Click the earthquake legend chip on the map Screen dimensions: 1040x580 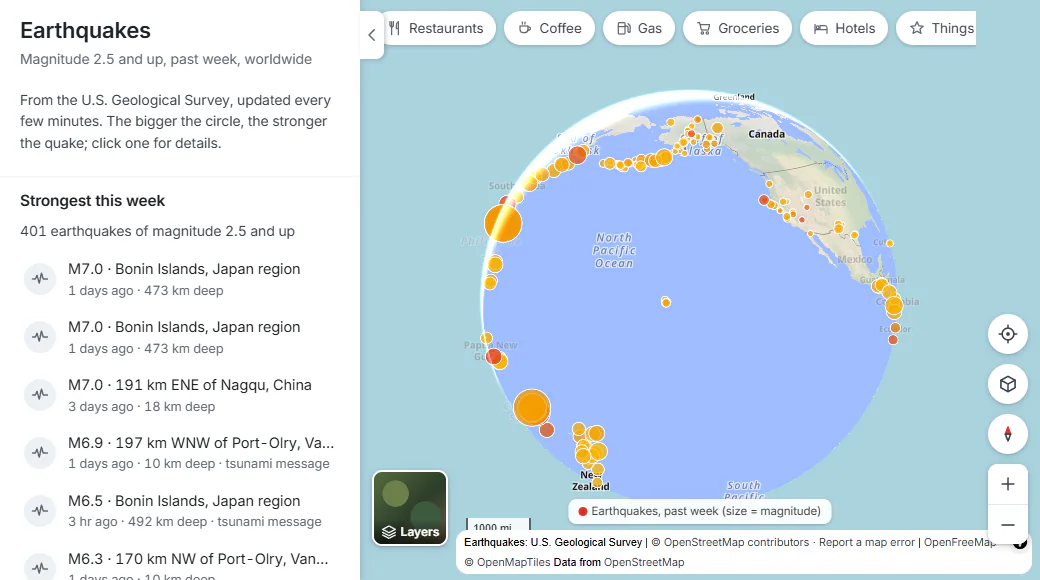[699, 511]
